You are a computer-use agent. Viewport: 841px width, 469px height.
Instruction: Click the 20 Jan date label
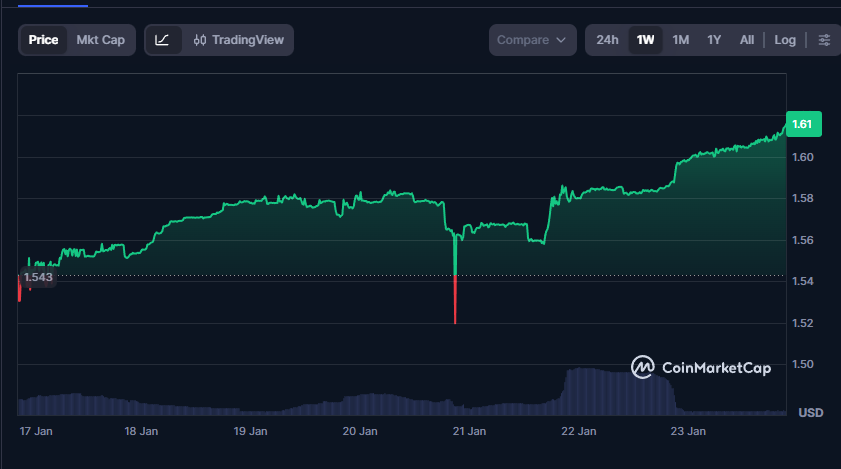coord(360,431)
